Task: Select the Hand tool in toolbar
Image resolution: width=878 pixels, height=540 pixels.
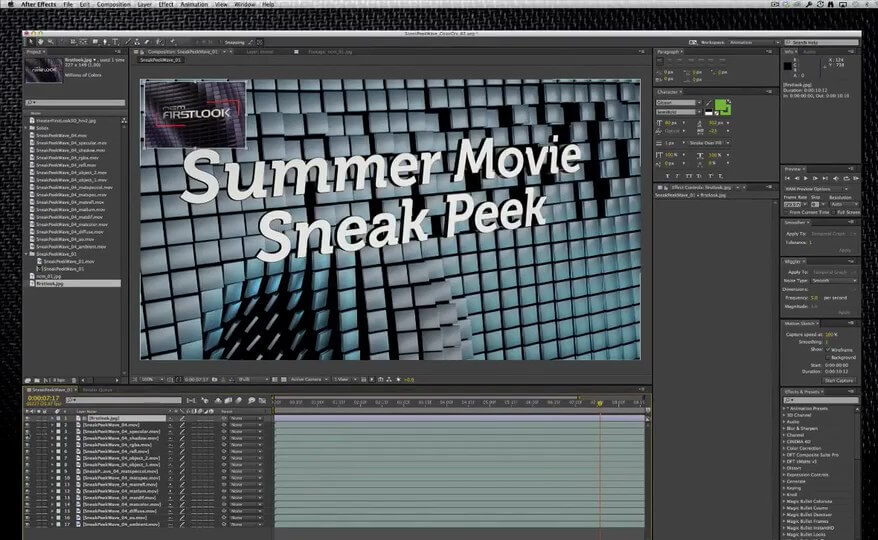Action: tap(40, 42)
